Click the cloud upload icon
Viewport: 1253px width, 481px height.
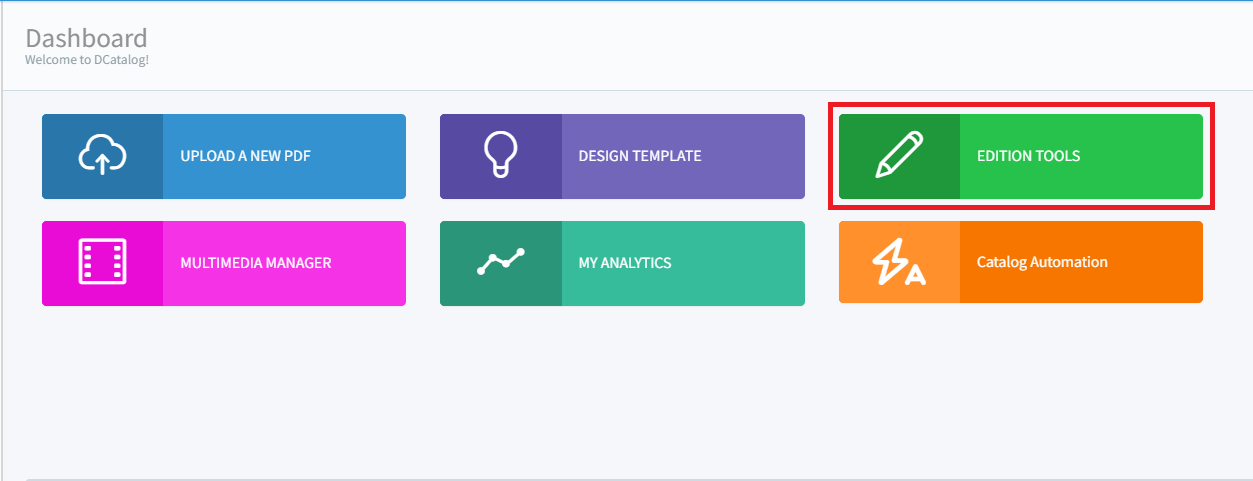pos(102,156)
